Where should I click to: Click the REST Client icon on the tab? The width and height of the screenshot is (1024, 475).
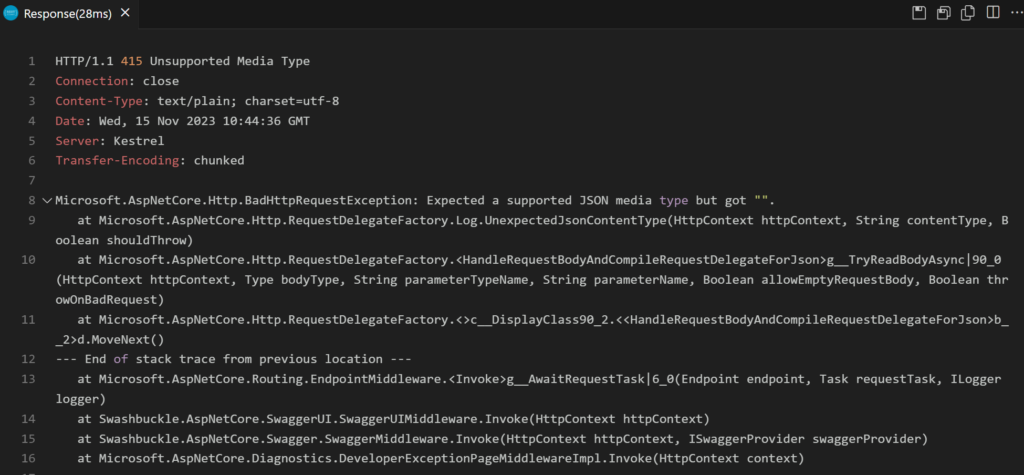coord(11,12)
